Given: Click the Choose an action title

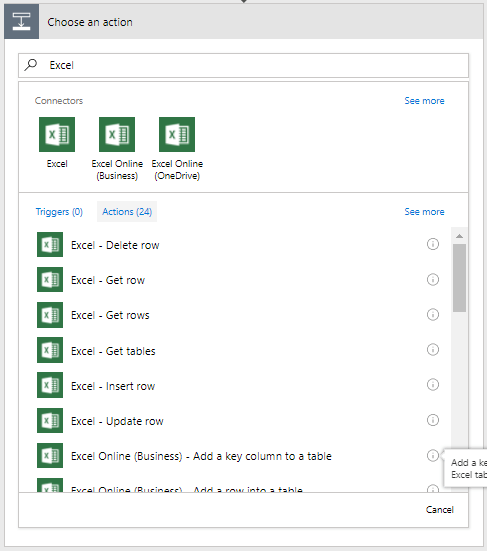Looking at the screenshot, I should 90,22.
